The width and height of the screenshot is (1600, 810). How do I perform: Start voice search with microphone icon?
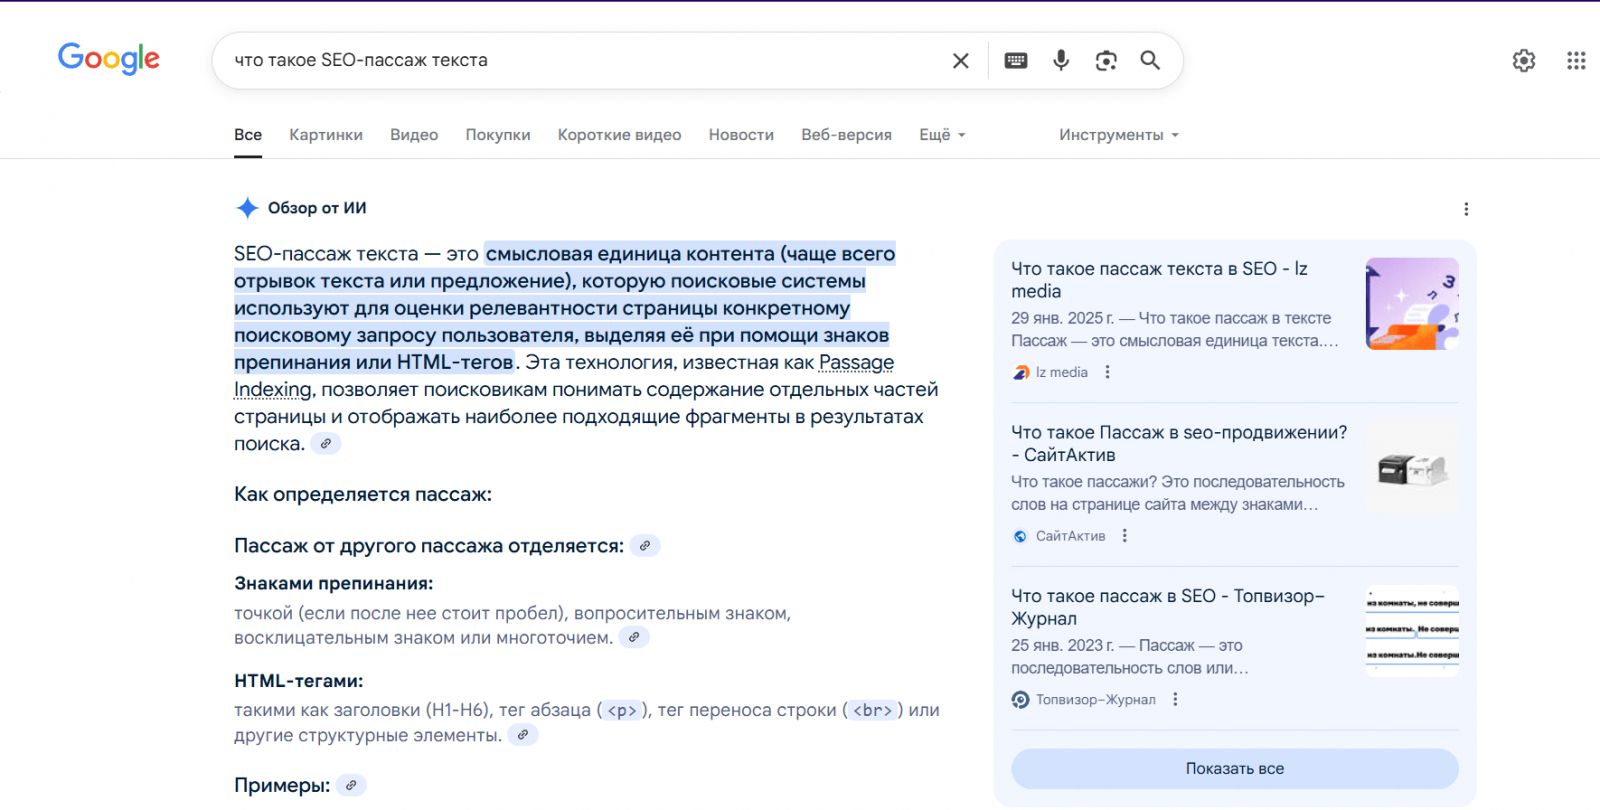pyautogui.click(x=1061, y=61)
